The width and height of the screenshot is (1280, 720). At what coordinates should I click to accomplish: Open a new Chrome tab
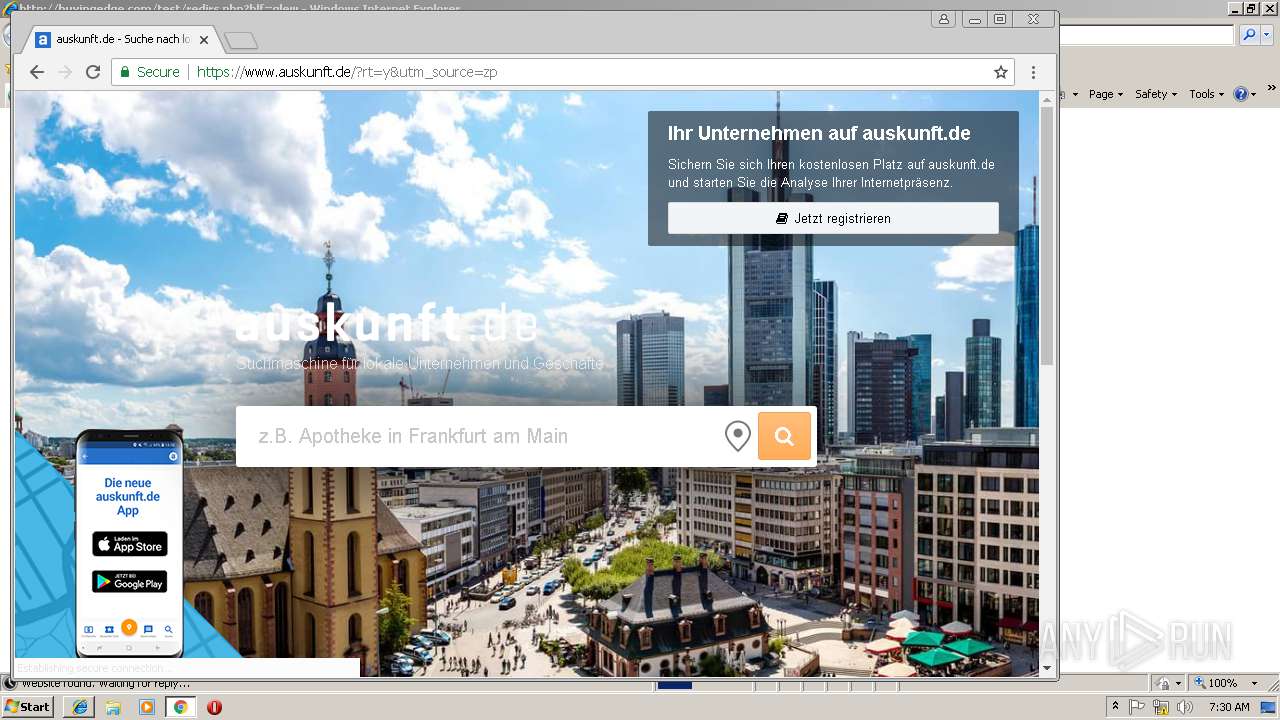point(241,40)
